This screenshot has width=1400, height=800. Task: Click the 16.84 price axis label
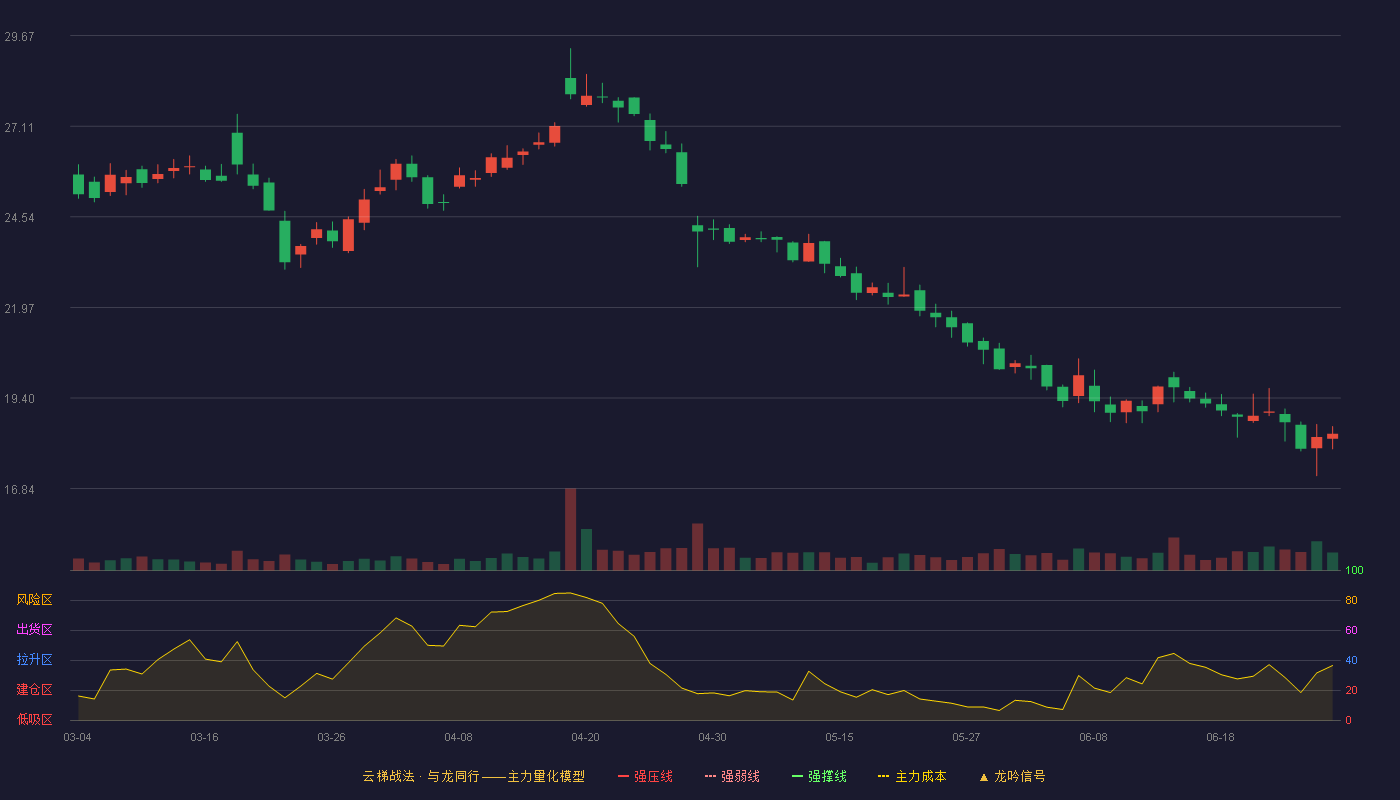click(19, 489)
